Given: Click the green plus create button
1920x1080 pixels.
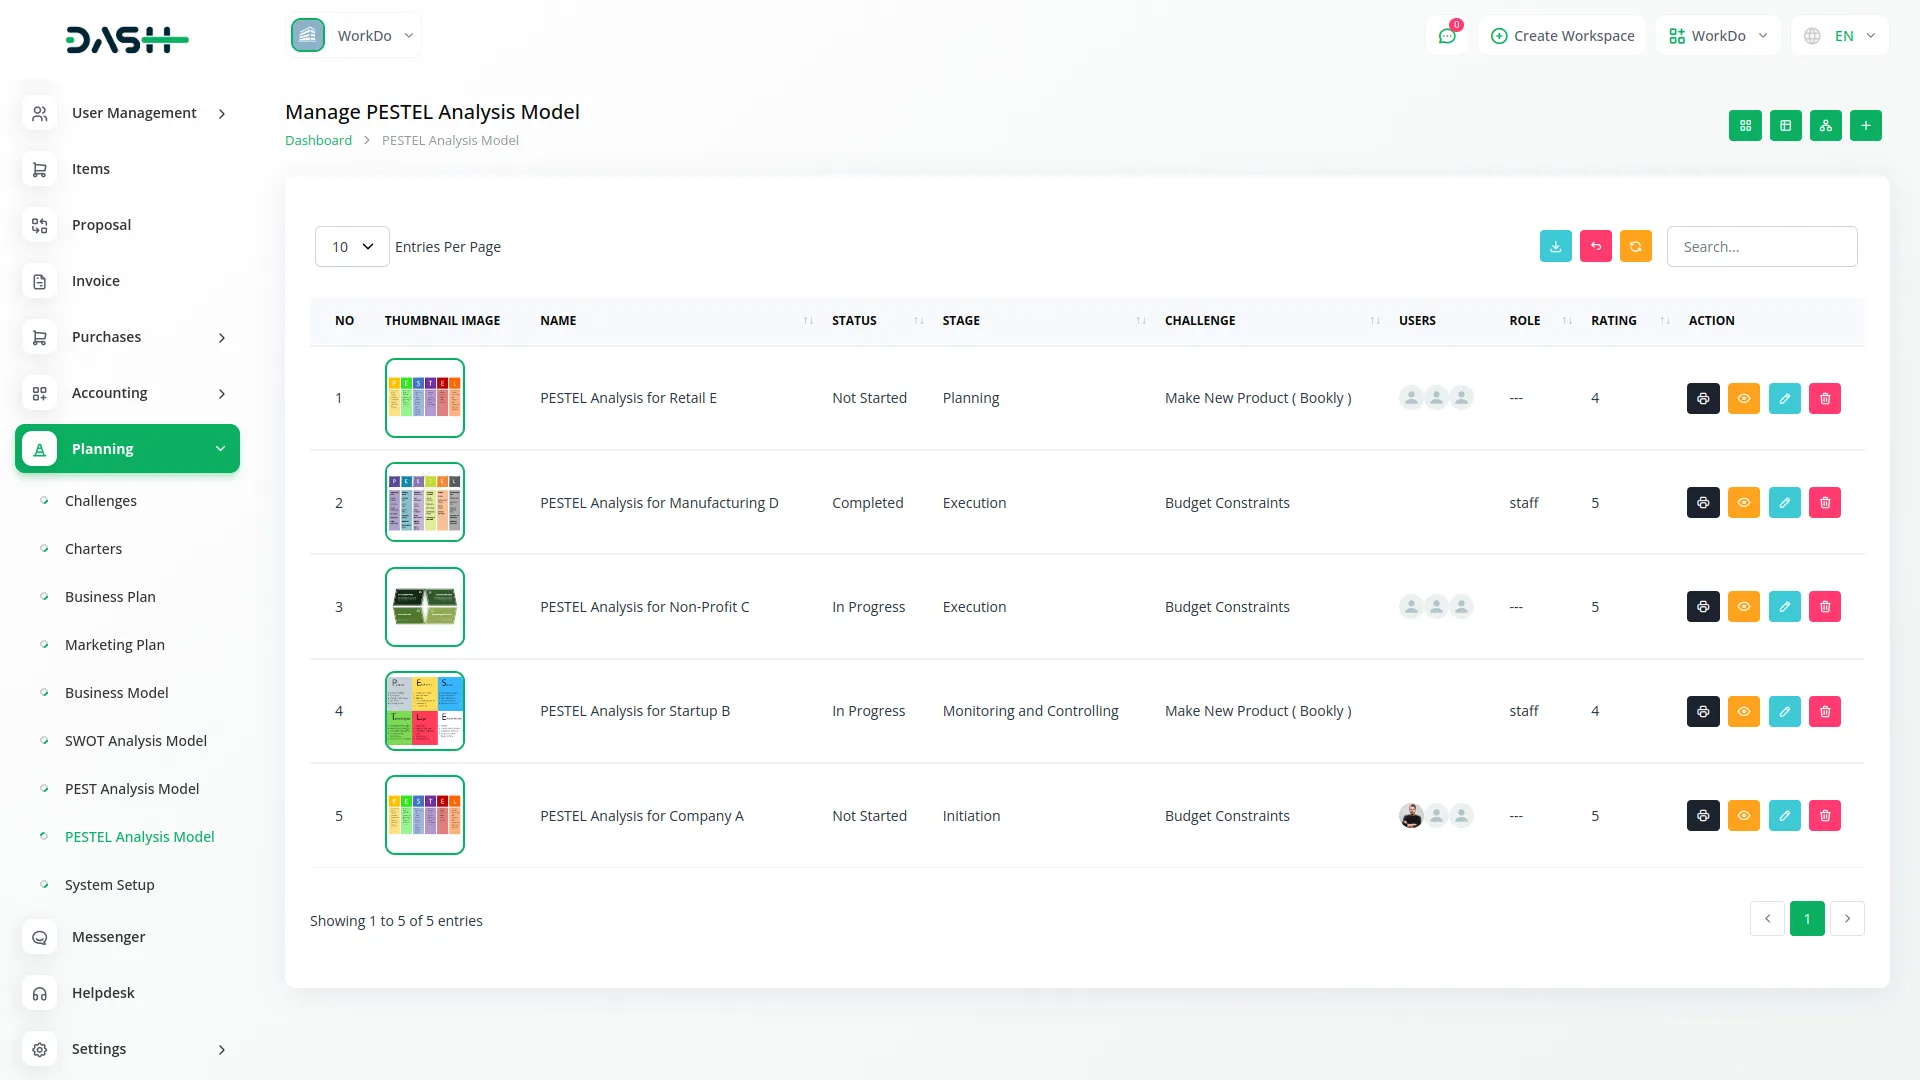Looking at the screenshot, I should (x=1865, y=126).
